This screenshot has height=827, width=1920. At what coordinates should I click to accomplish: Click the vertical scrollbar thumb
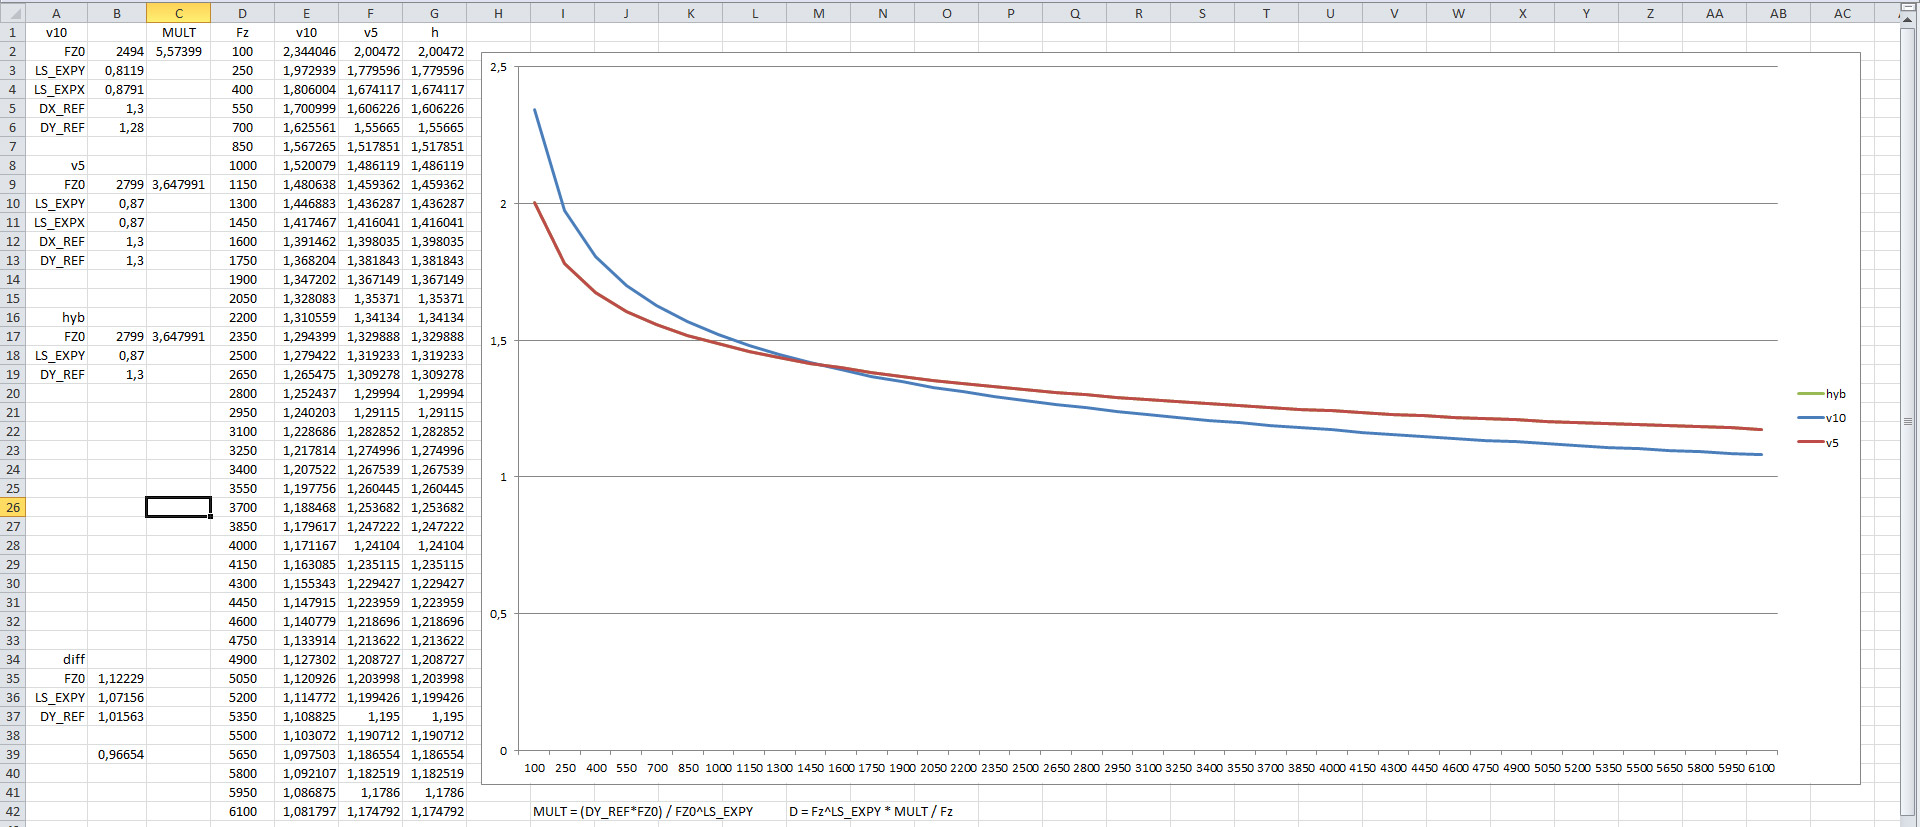coord(1908,420)
